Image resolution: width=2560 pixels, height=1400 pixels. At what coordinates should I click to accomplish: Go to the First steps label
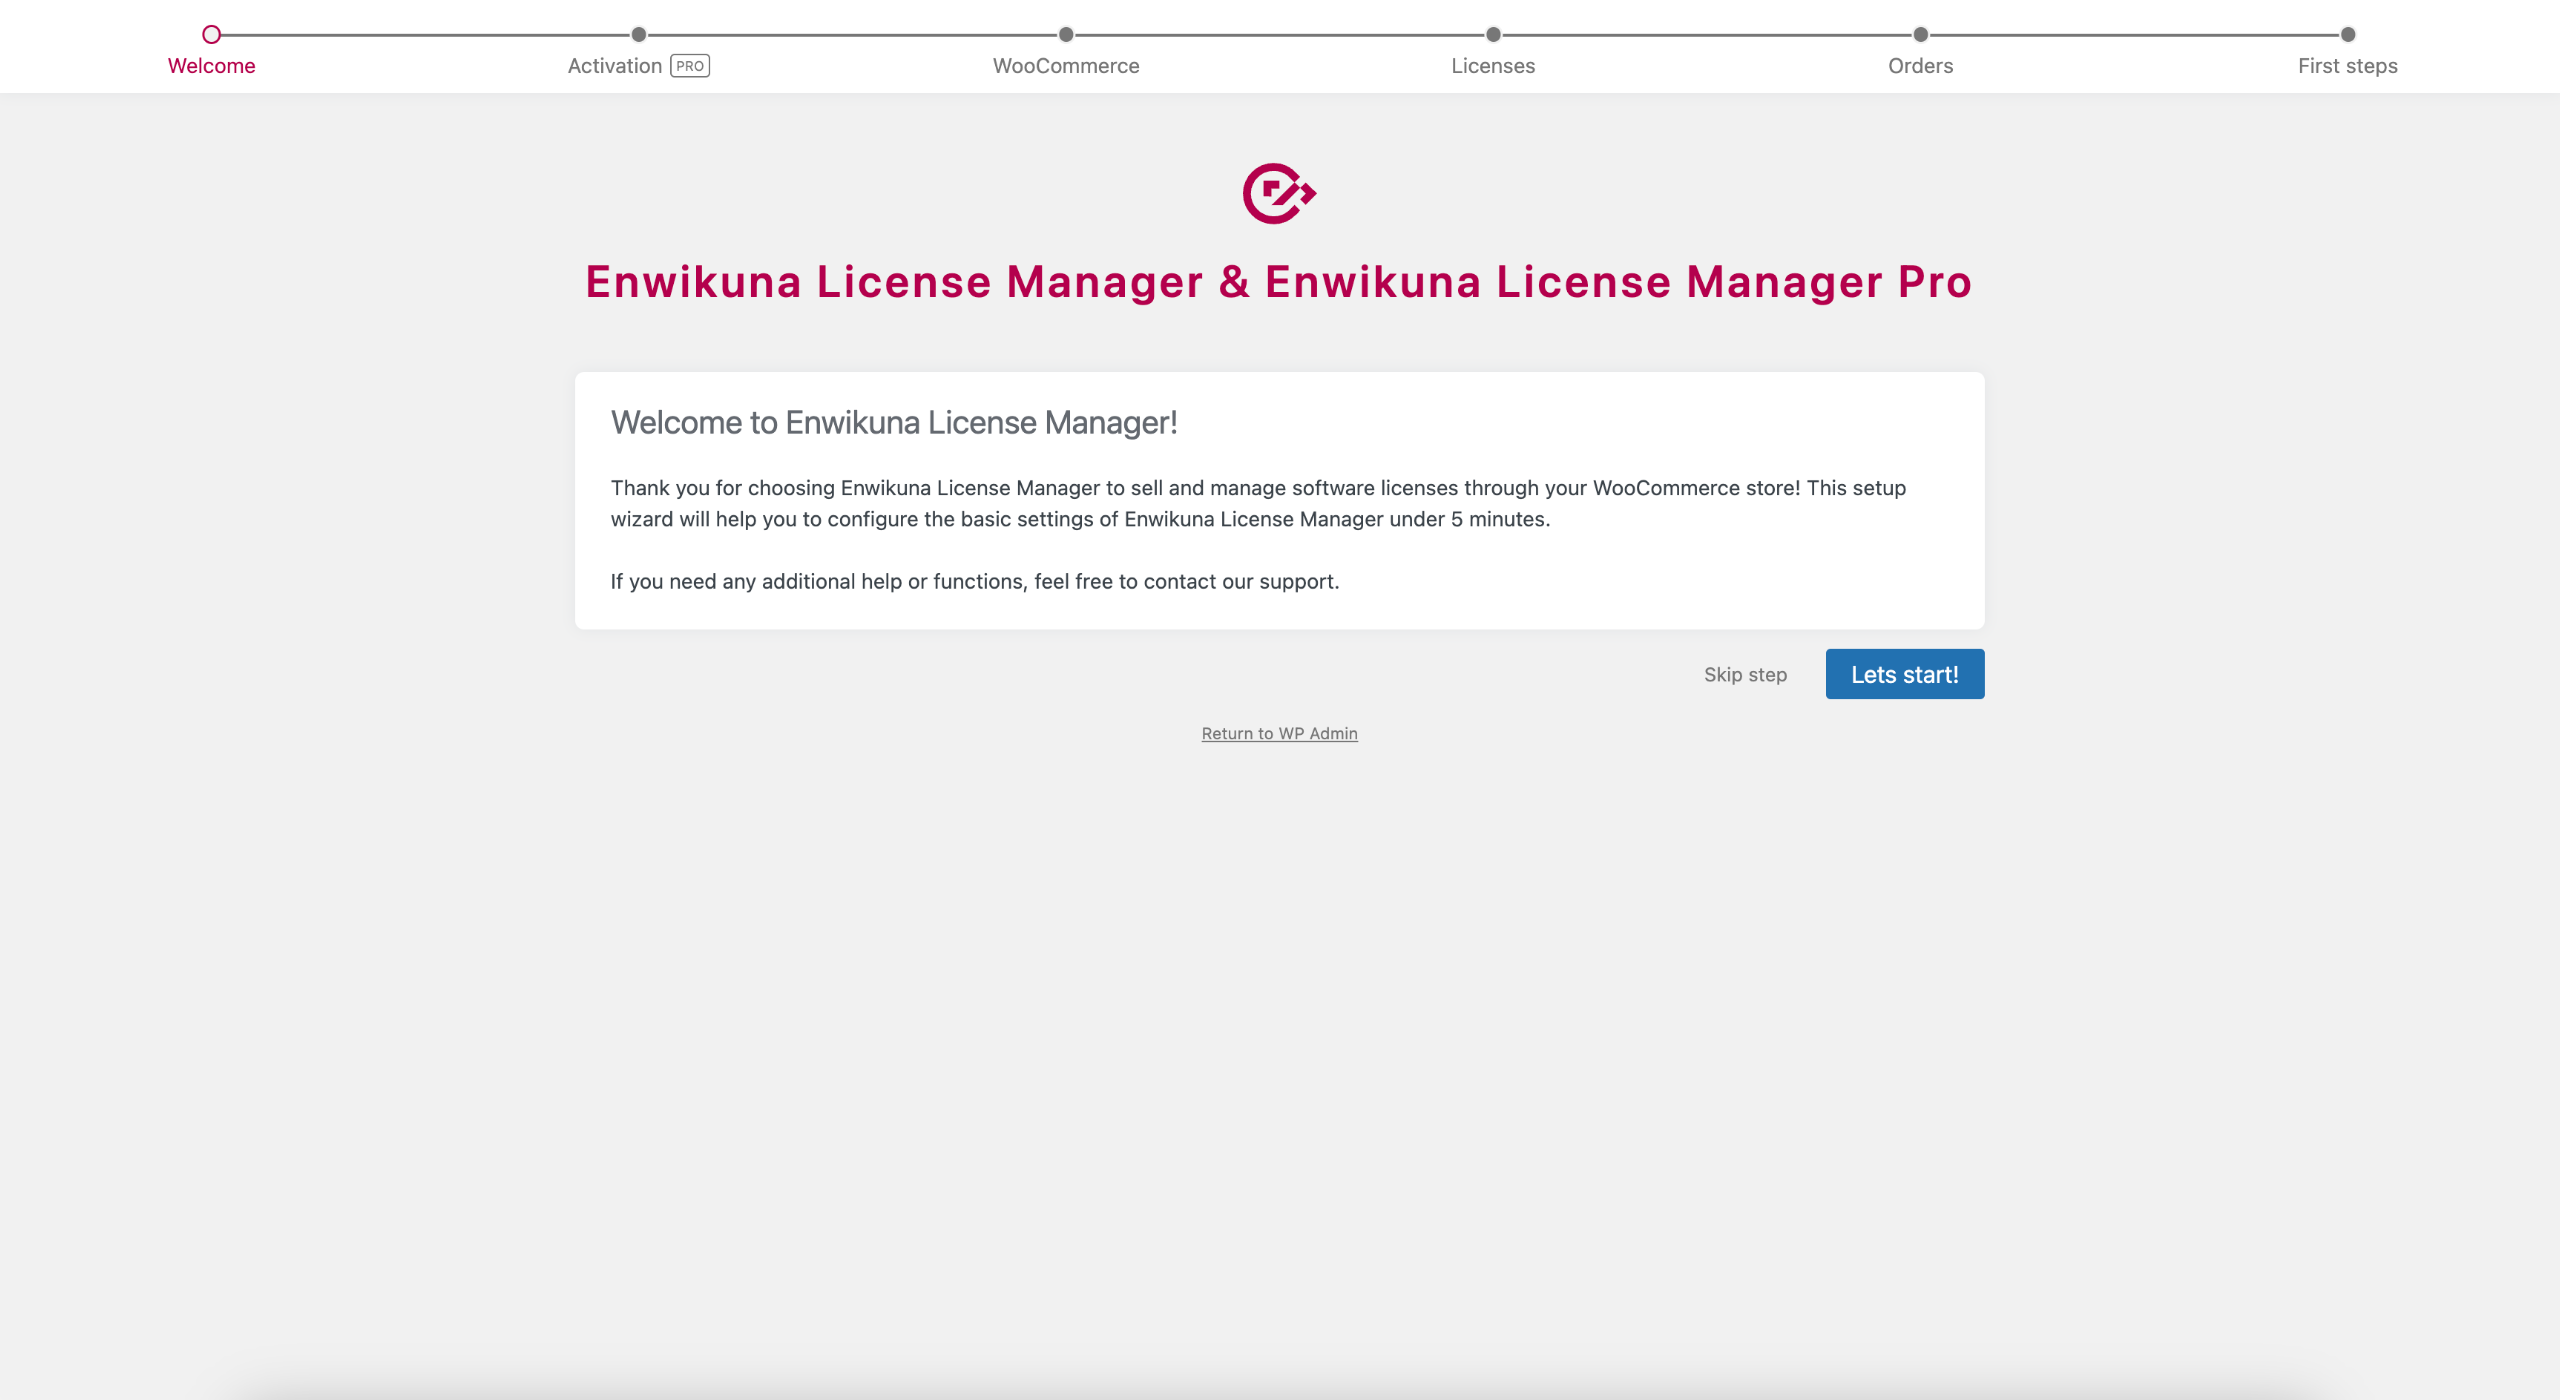click(x=2348, y=66)
